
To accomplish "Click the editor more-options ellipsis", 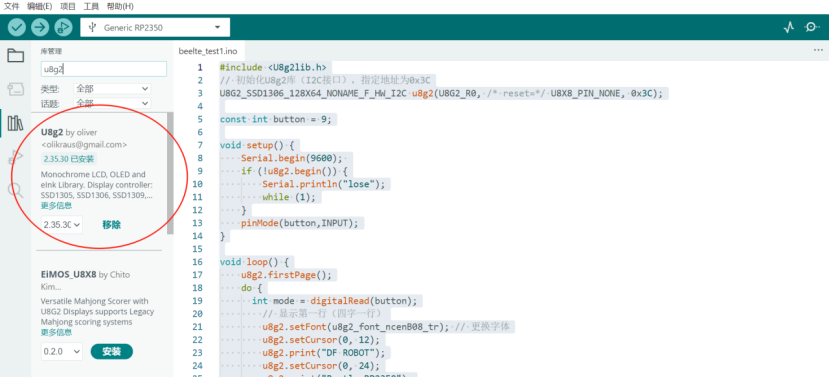I will pyautogui.click(x=818, y=50).
